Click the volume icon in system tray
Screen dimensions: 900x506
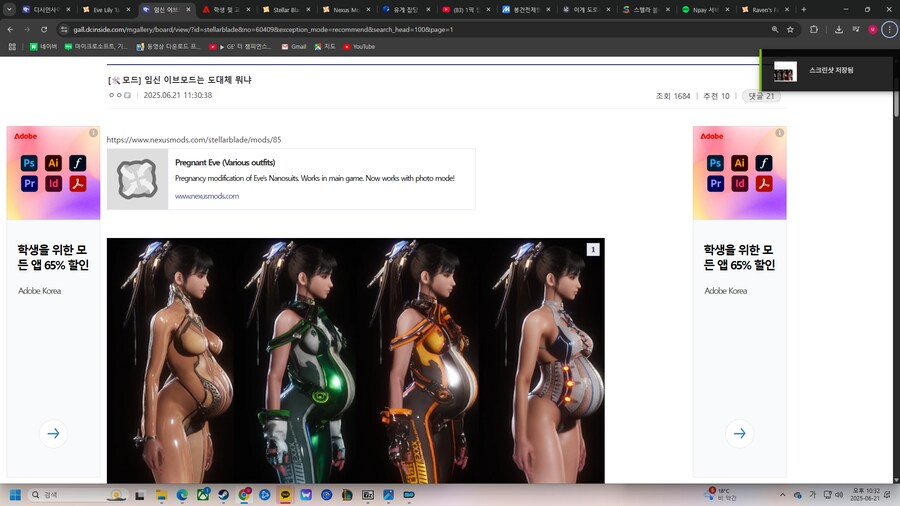(839, 495)
